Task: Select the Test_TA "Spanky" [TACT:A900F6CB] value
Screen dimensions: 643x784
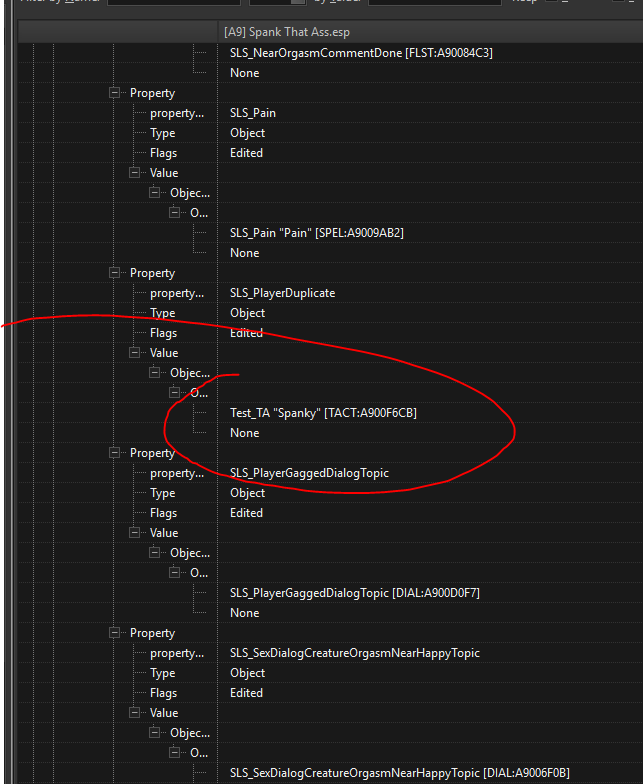Action: click(323, 412)
